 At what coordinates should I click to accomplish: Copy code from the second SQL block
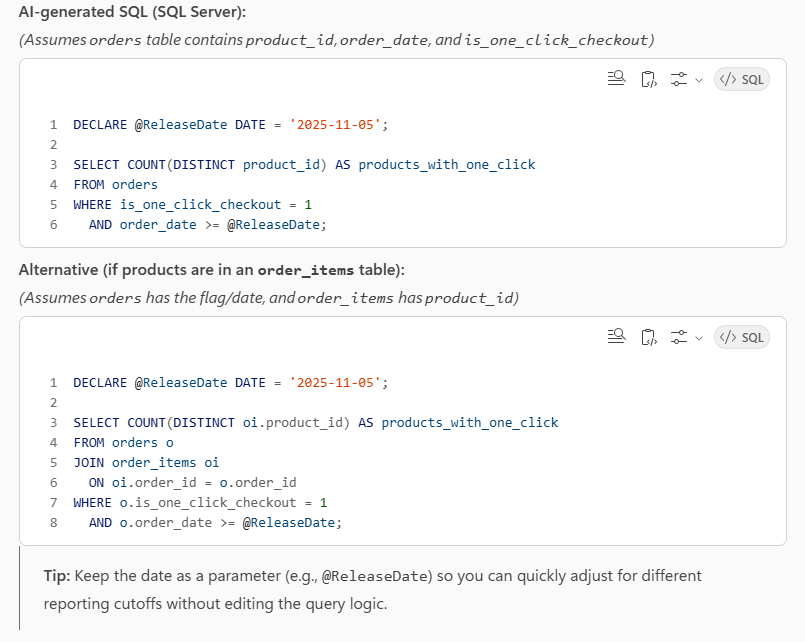click(648, 337)
